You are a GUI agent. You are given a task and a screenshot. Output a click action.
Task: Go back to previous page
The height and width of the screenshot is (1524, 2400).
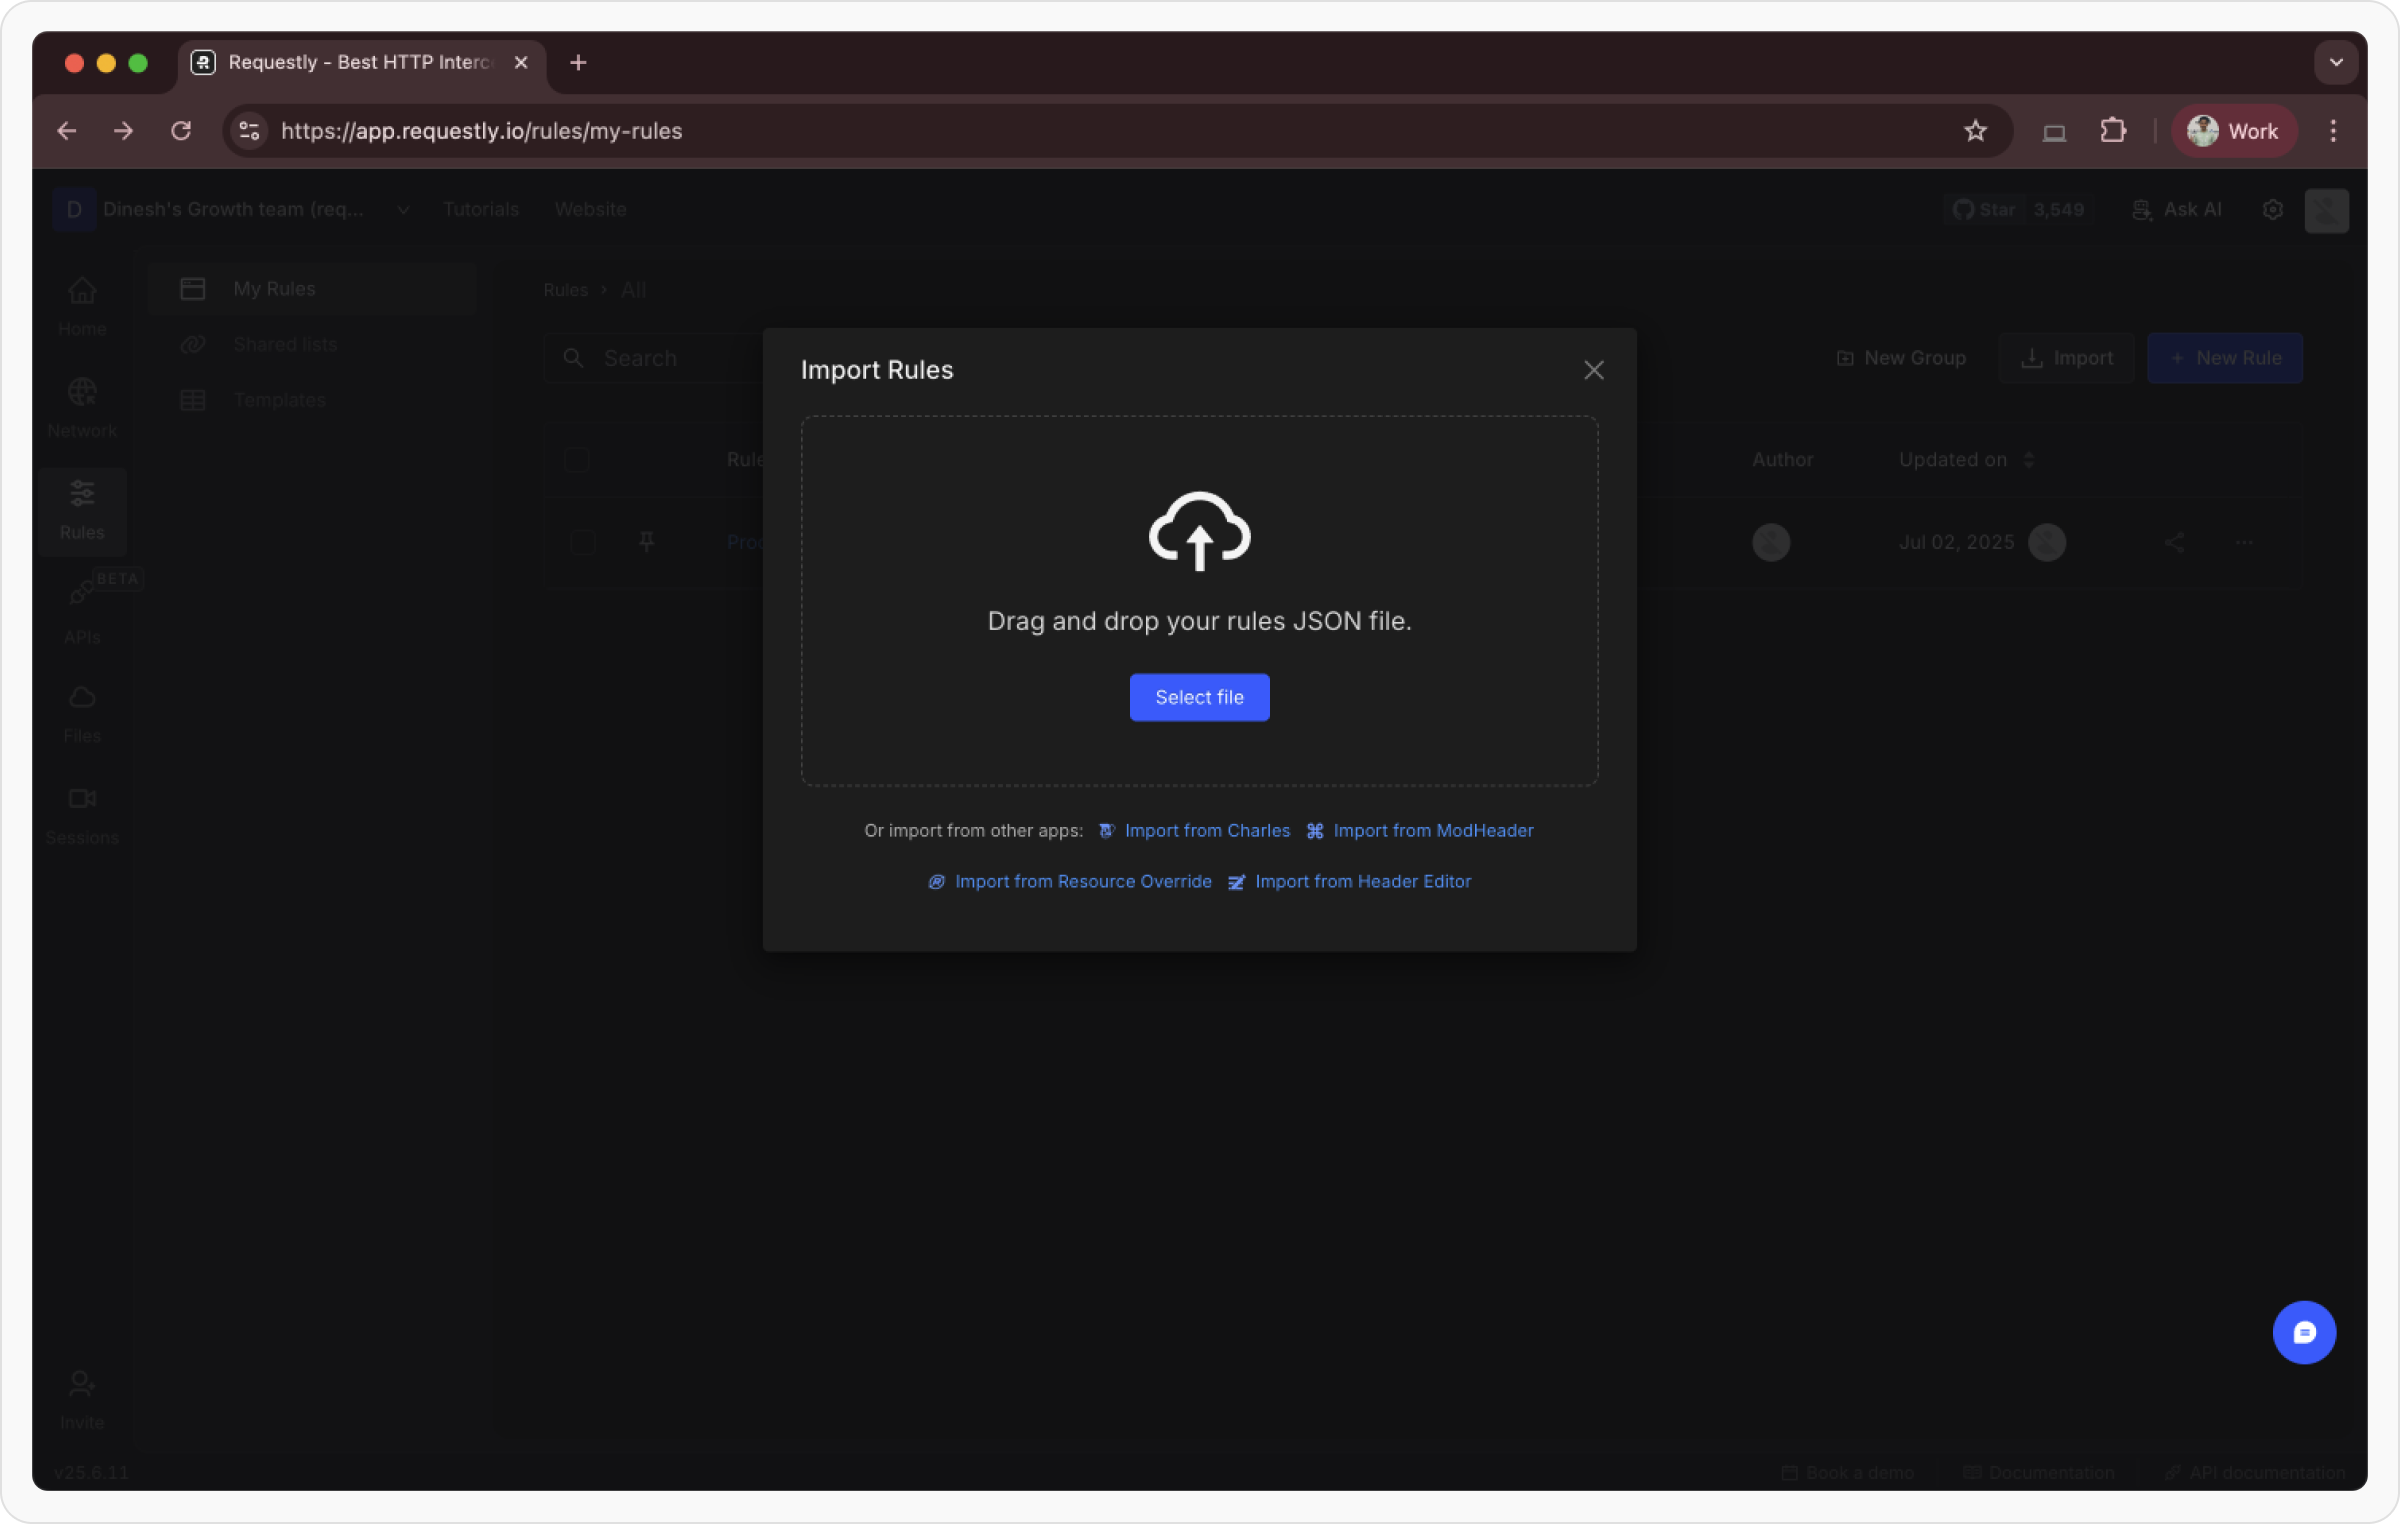(67, 131)
